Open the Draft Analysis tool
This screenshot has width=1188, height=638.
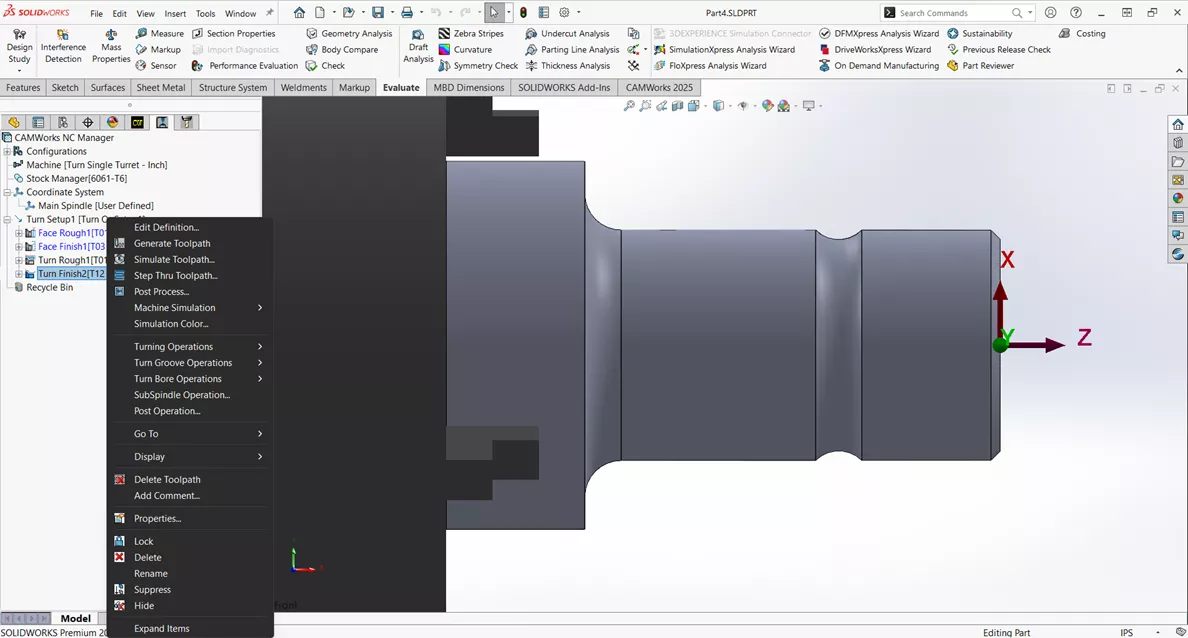point(418,48)
